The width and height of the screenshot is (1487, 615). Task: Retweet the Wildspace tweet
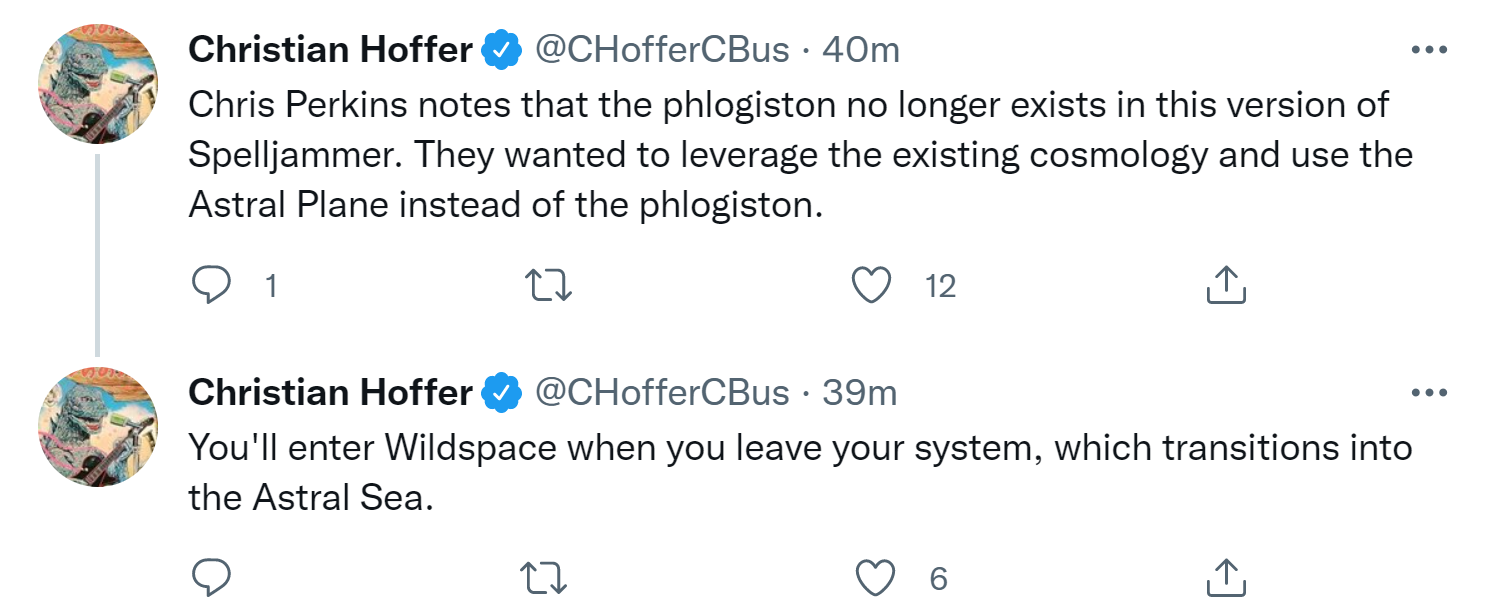[548, 578]
